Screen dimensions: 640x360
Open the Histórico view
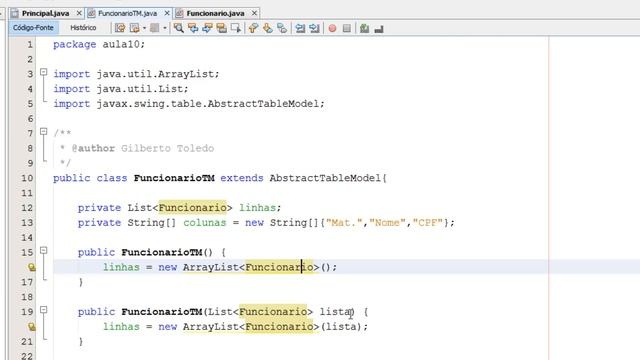tap(83, 28)
